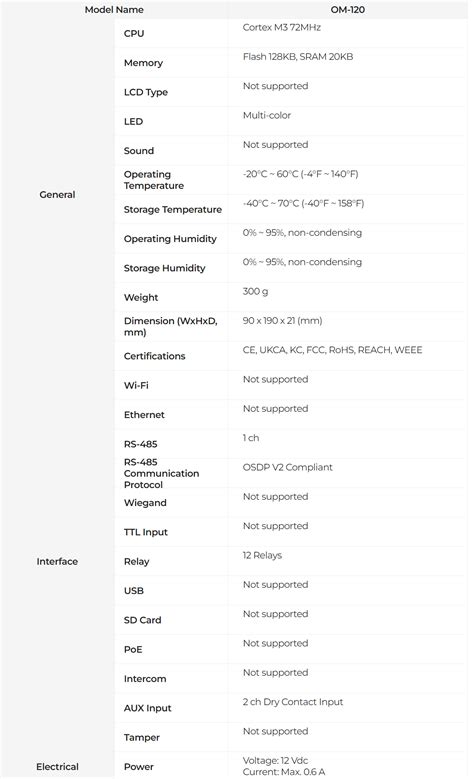The width and height of the screenshot is (474, 779).
Task: Click the Voltage: 12 Vdc power value
Action: [275, 761]
